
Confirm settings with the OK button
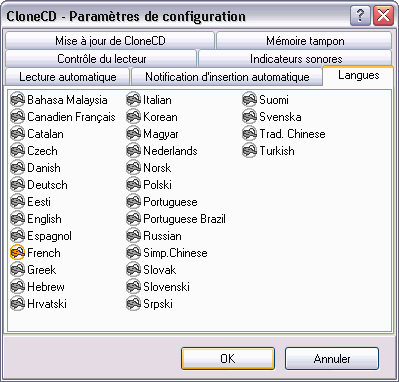[228, 359]
